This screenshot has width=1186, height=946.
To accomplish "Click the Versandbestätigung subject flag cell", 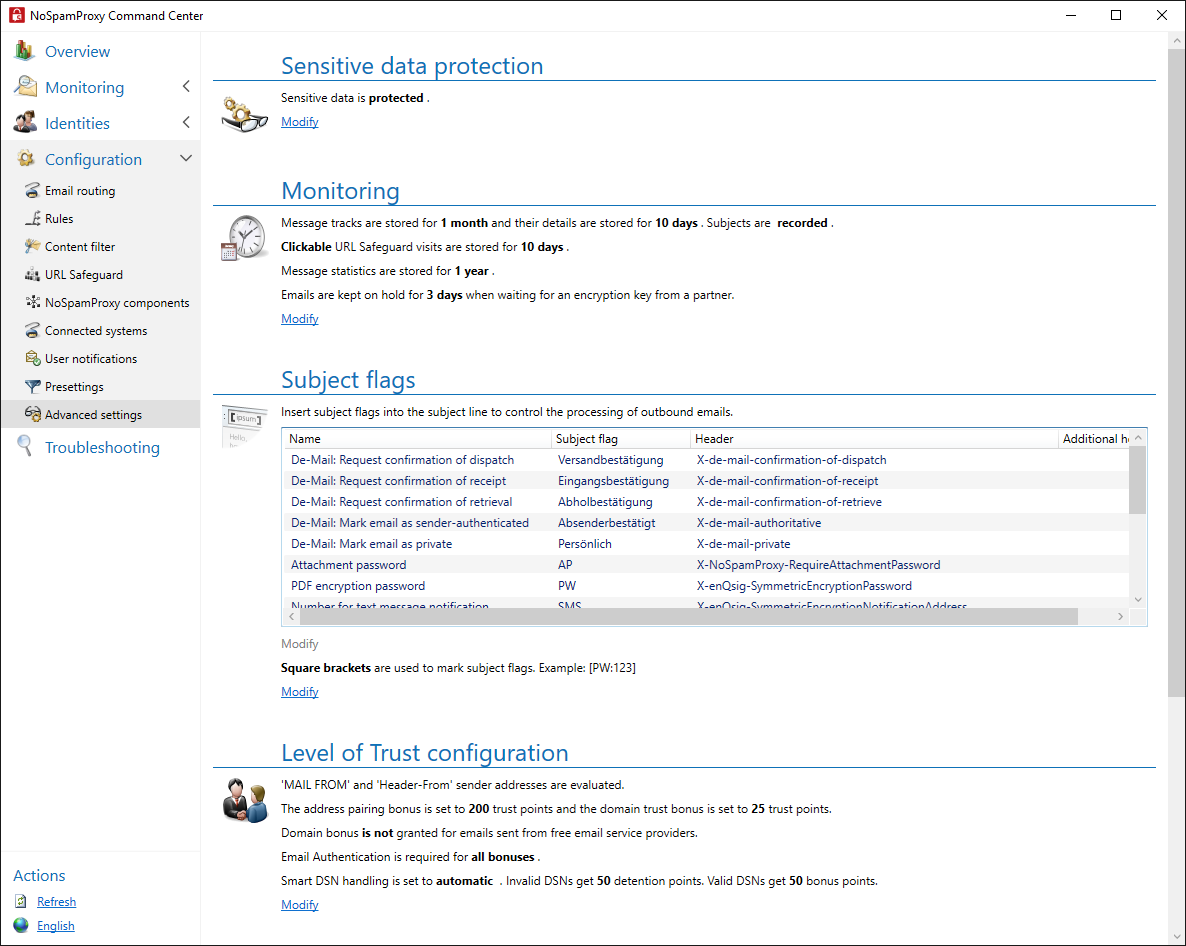I will pyautogui.click(x=610, y=460).
